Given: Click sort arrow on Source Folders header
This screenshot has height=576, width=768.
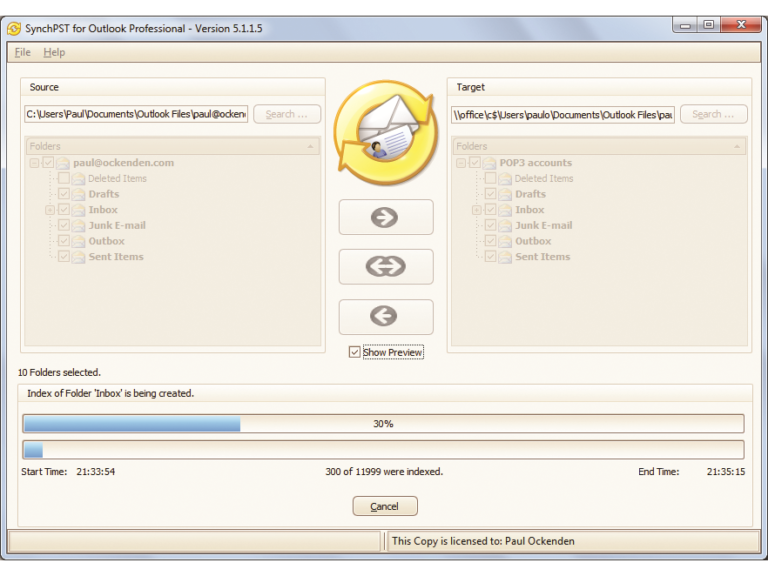Looking at the screenshot, I should point(310,146).
